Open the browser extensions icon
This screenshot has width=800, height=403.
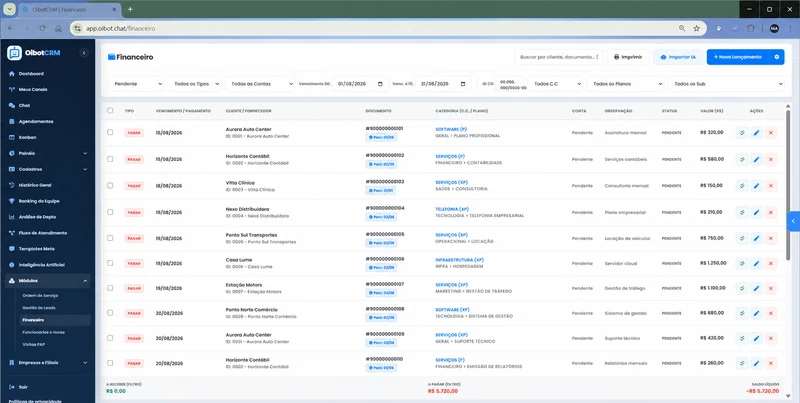751,29
